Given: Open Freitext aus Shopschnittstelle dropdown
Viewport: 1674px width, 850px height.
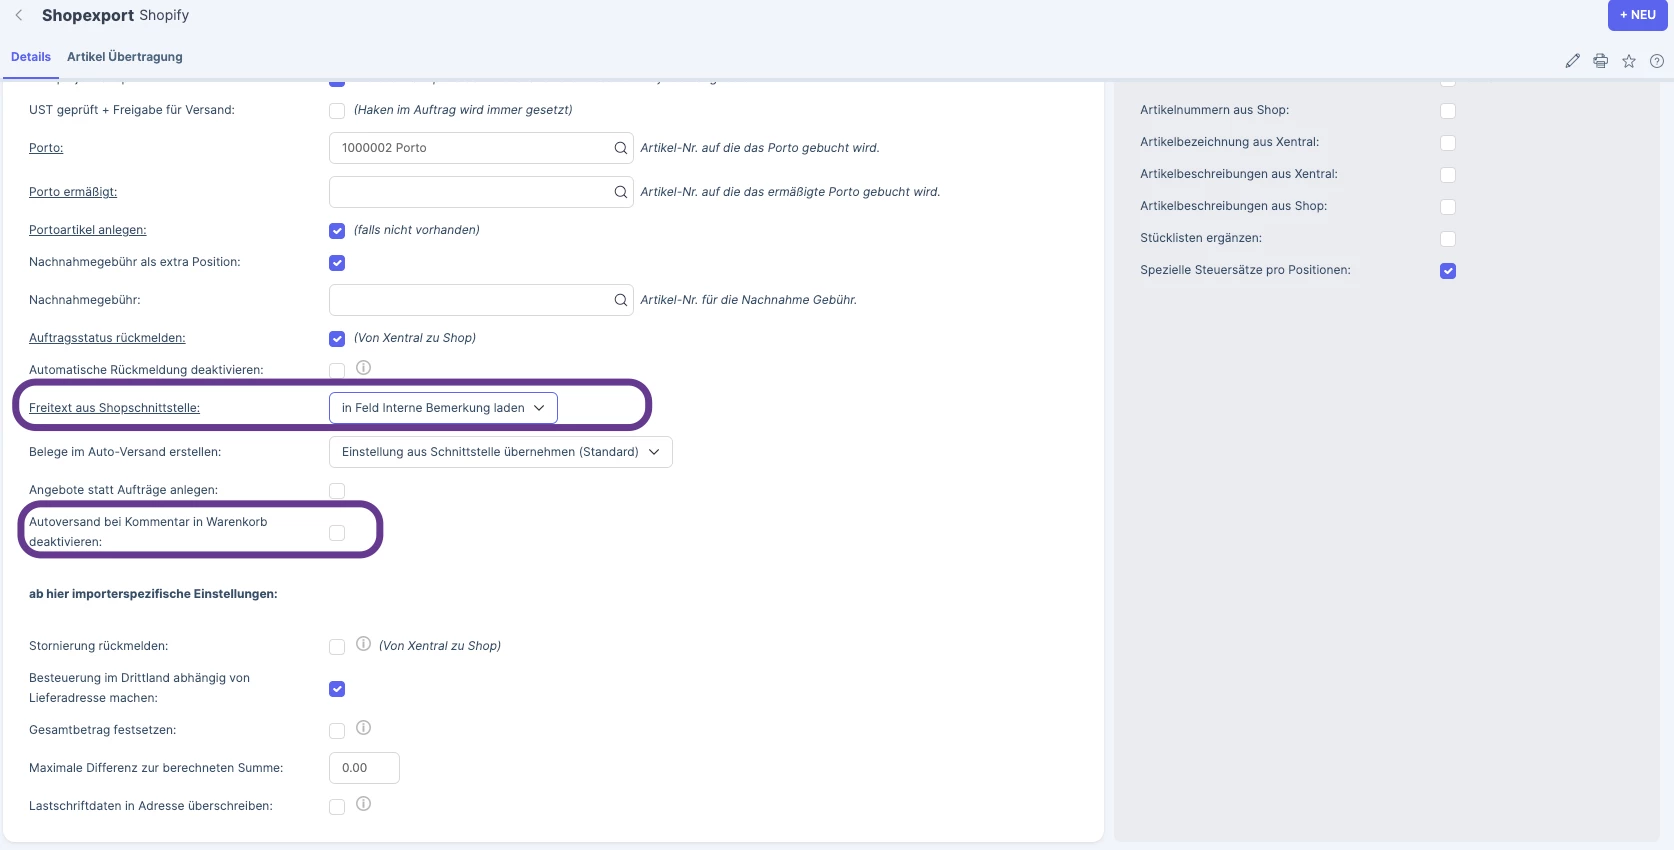Looking at the screenshot, I should [443, 408].
